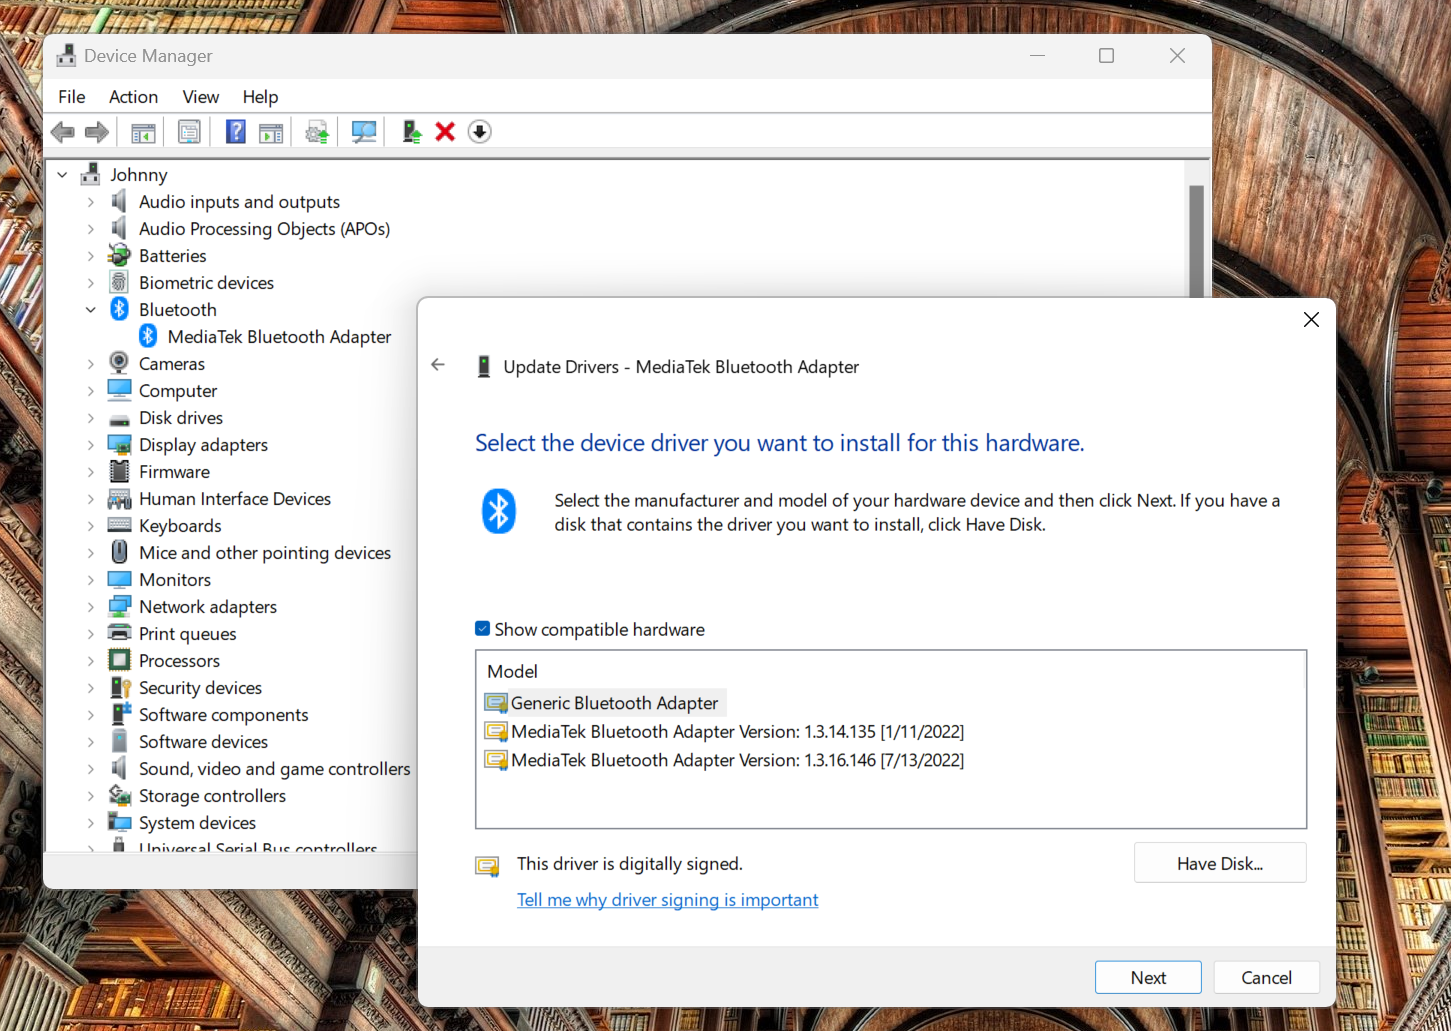
Task: Uncheck Show compatible hardware checkbox
Action: pos(483,629)
